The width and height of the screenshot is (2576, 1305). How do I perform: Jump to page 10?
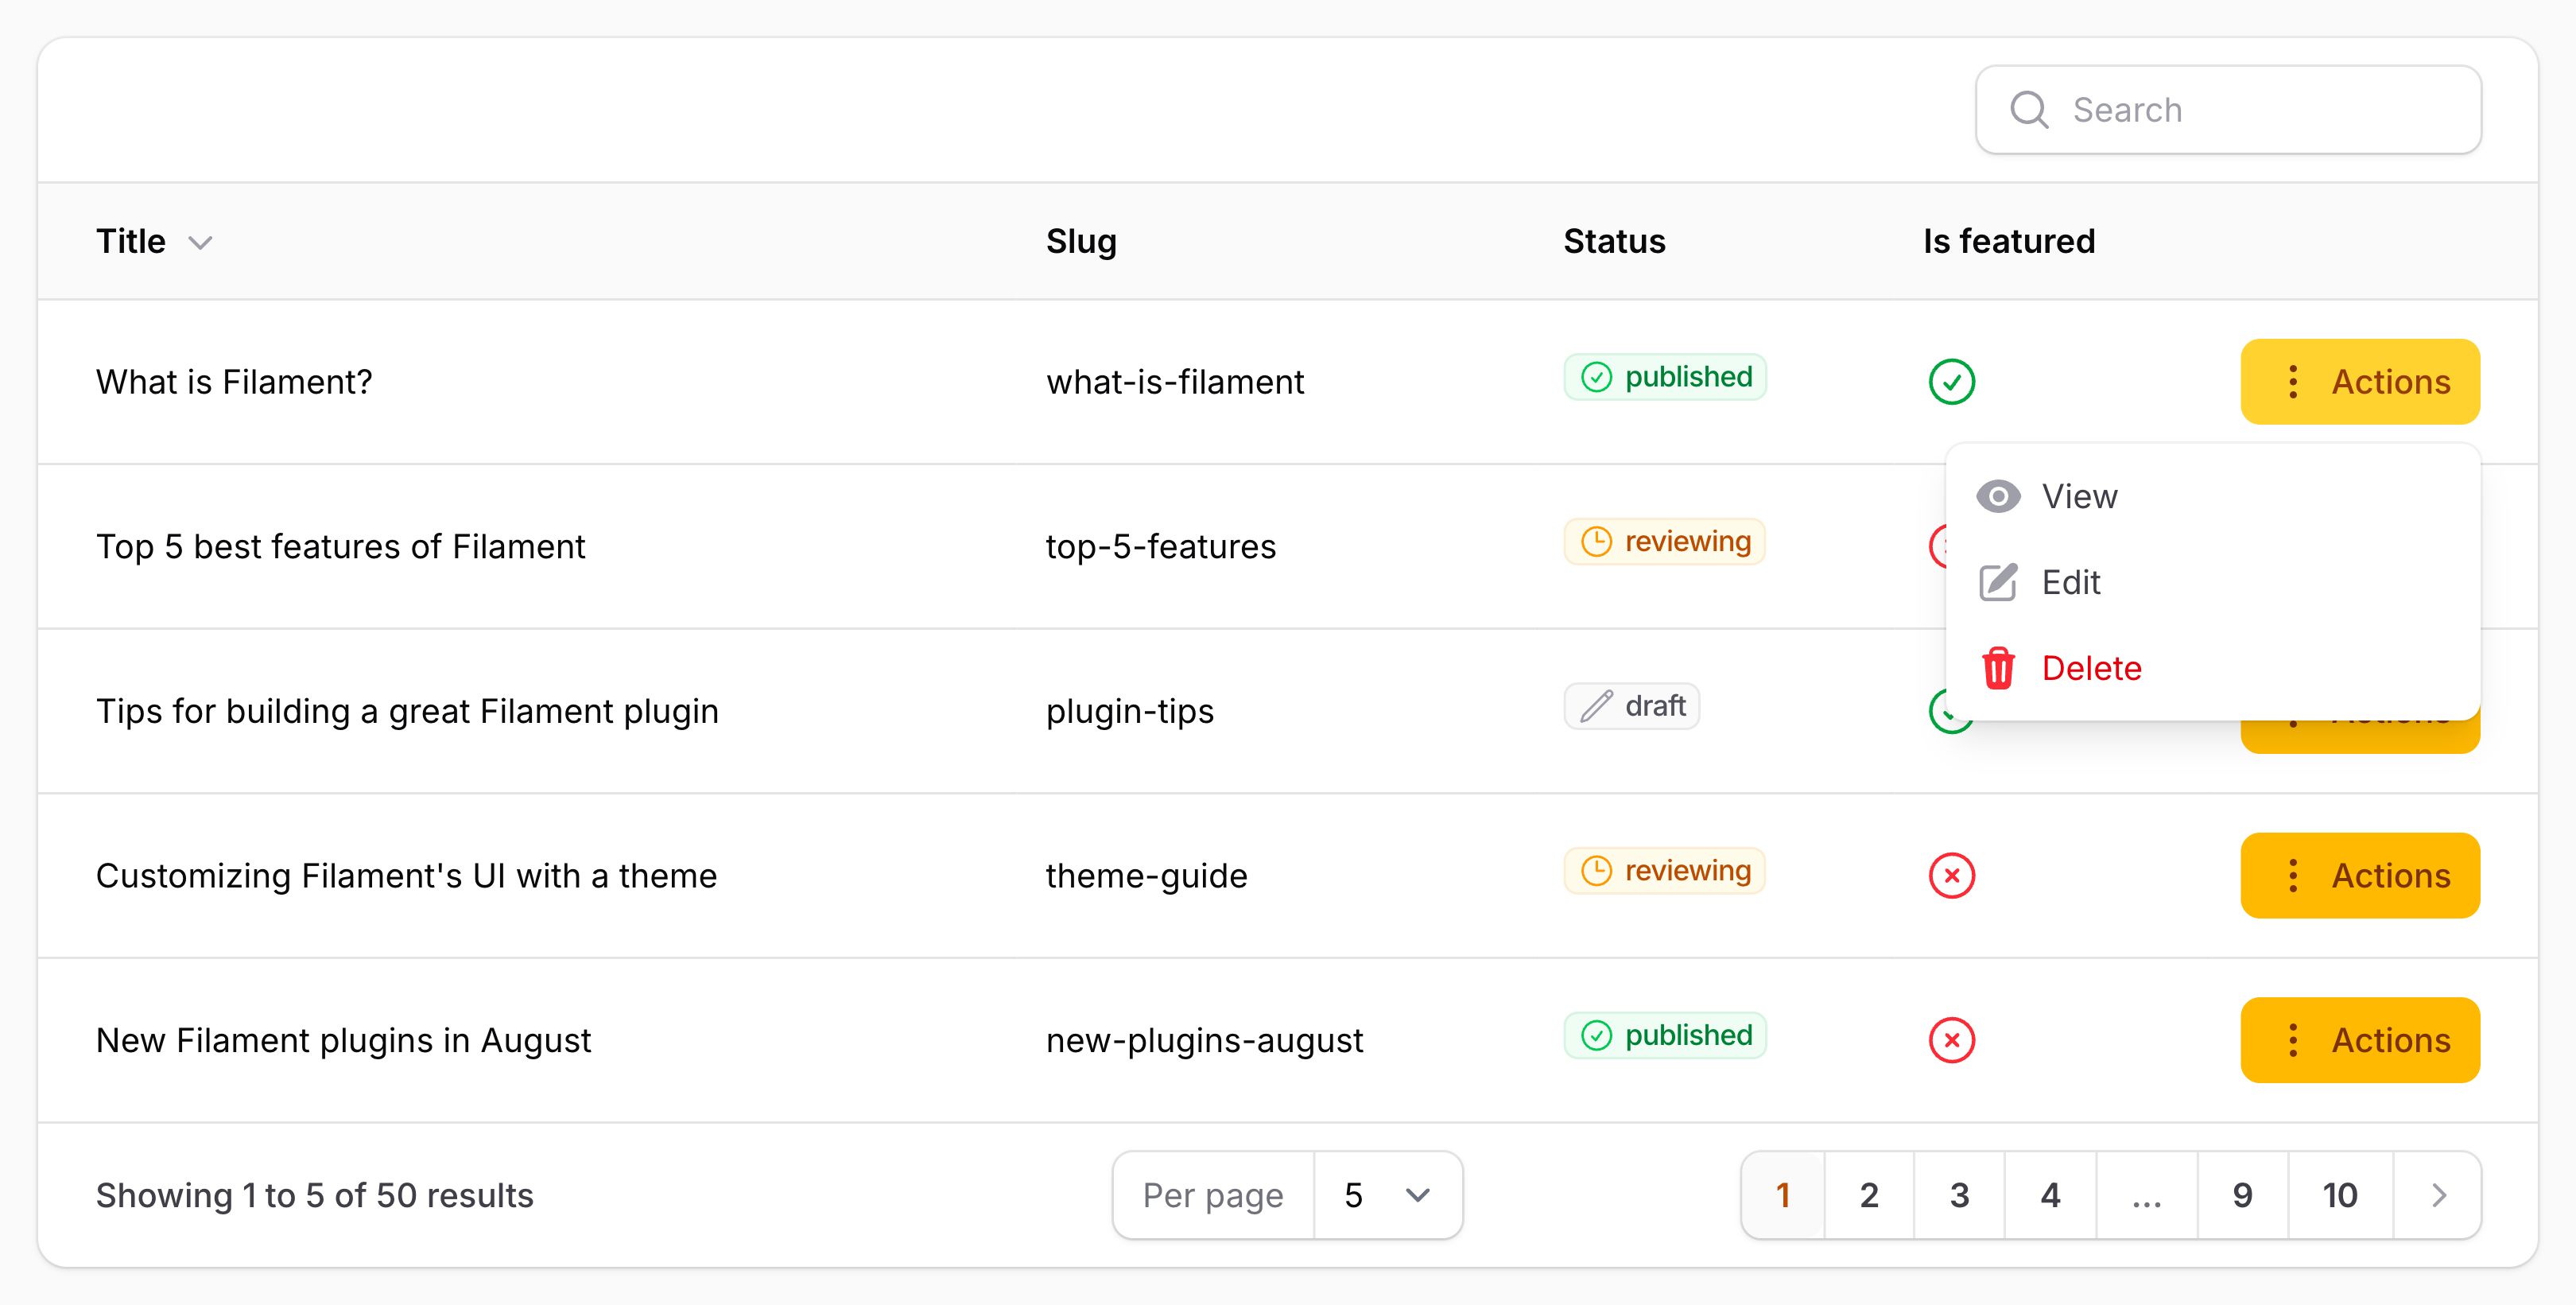click(x=2339, y=1195)
